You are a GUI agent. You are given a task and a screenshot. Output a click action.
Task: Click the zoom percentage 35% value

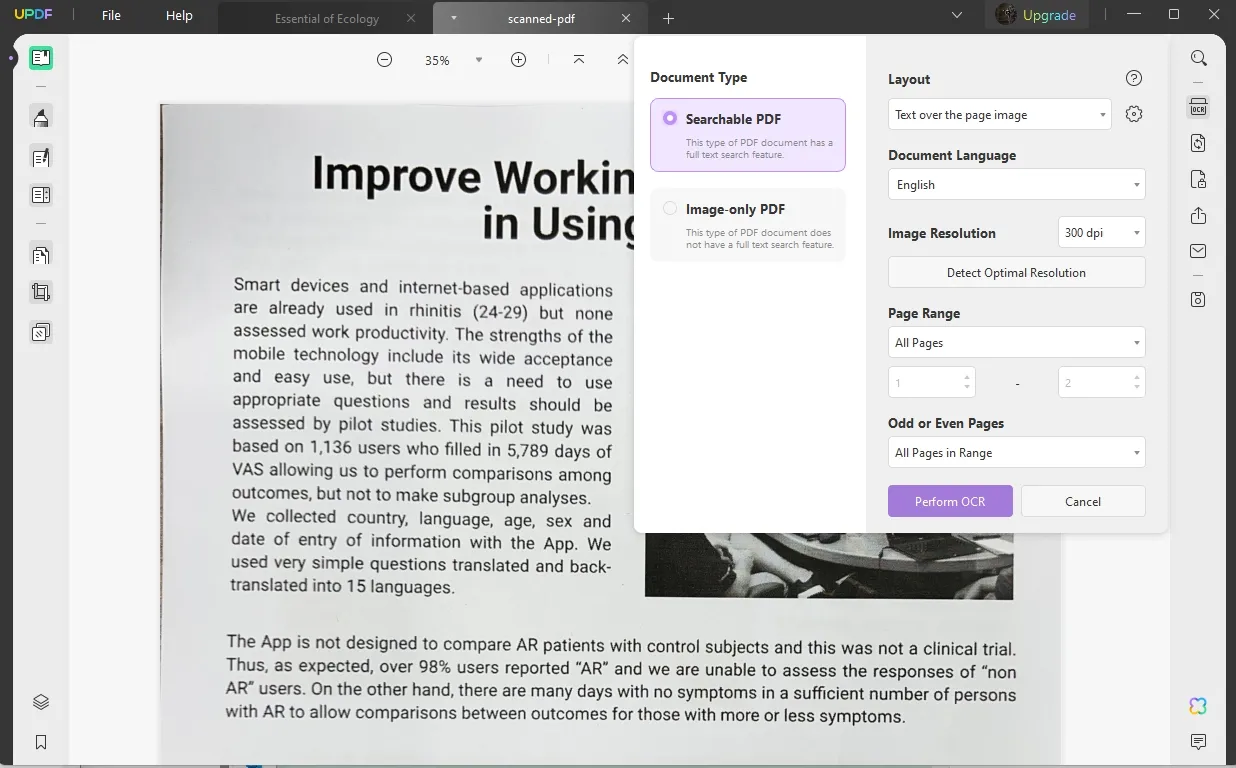click(437, 60)
